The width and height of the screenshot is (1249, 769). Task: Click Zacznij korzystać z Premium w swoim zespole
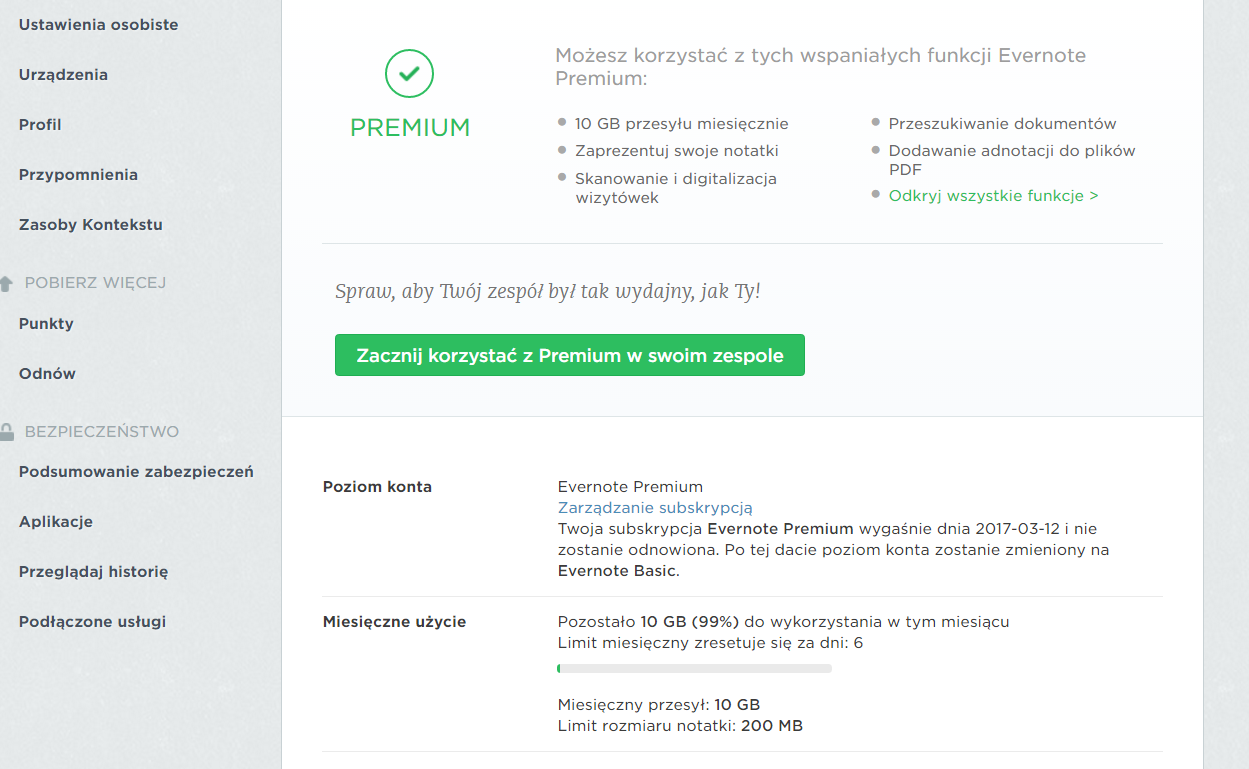click(569, 355)
